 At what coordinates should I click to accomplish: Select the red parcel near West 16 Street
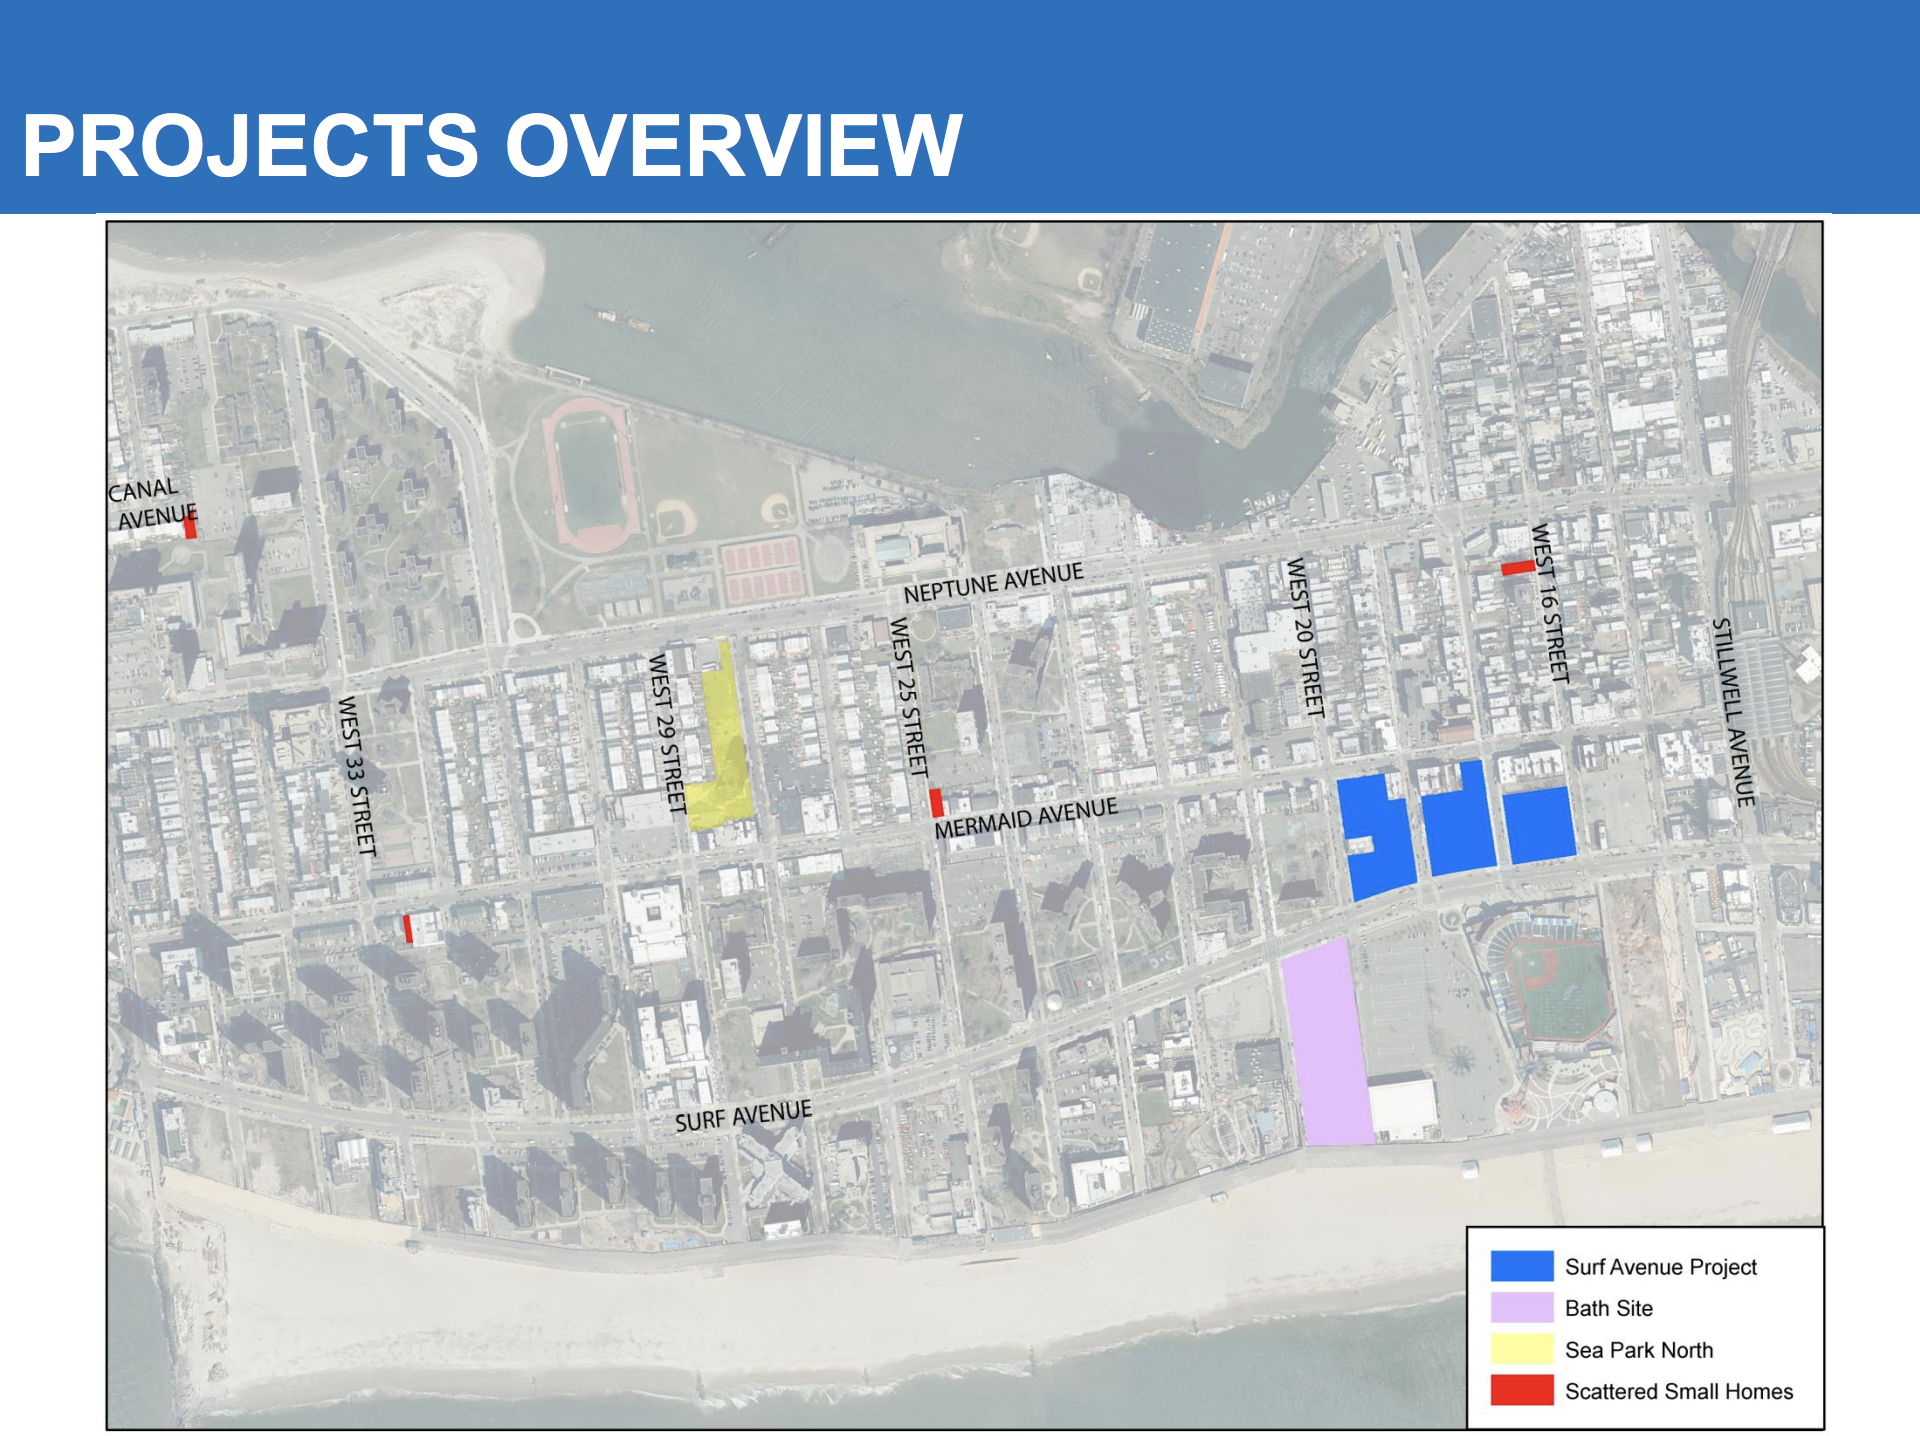pos(1517,567)
